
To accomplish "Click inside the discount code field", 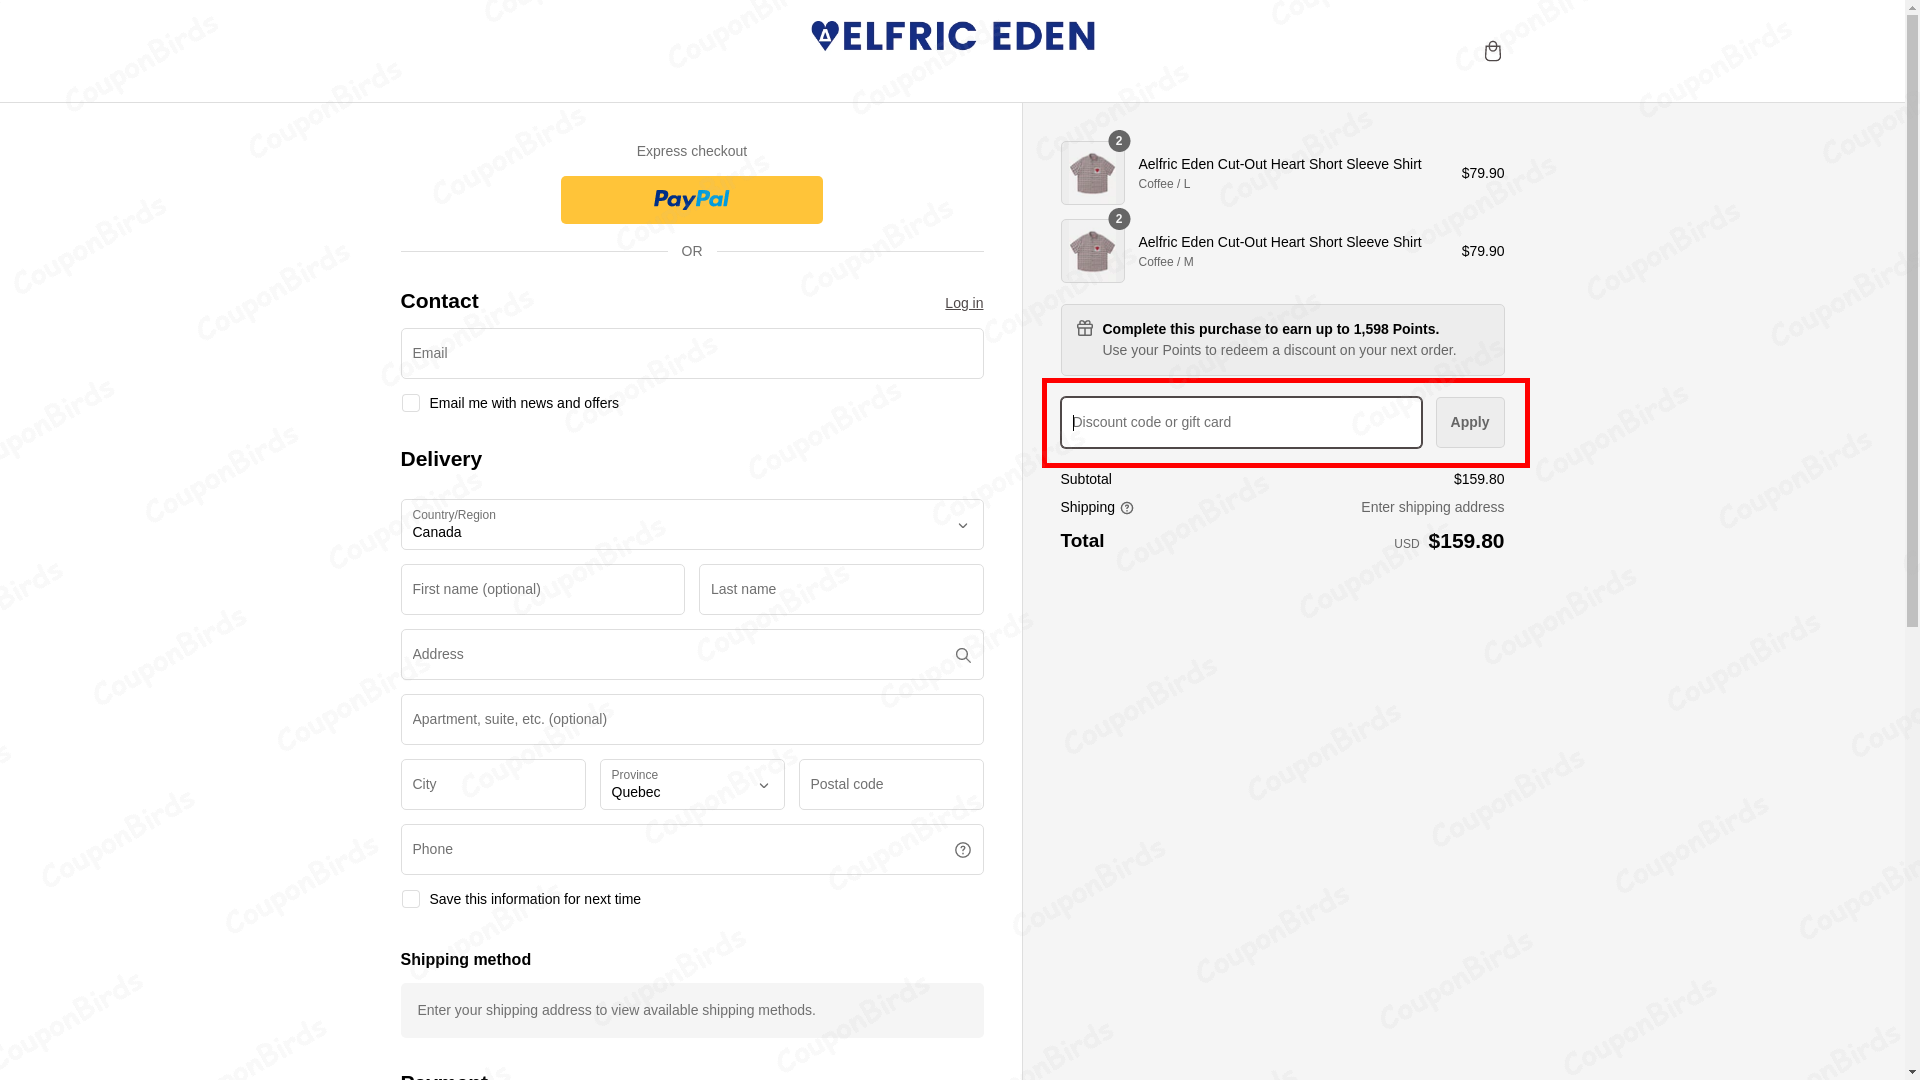I will click(1240, 422).
